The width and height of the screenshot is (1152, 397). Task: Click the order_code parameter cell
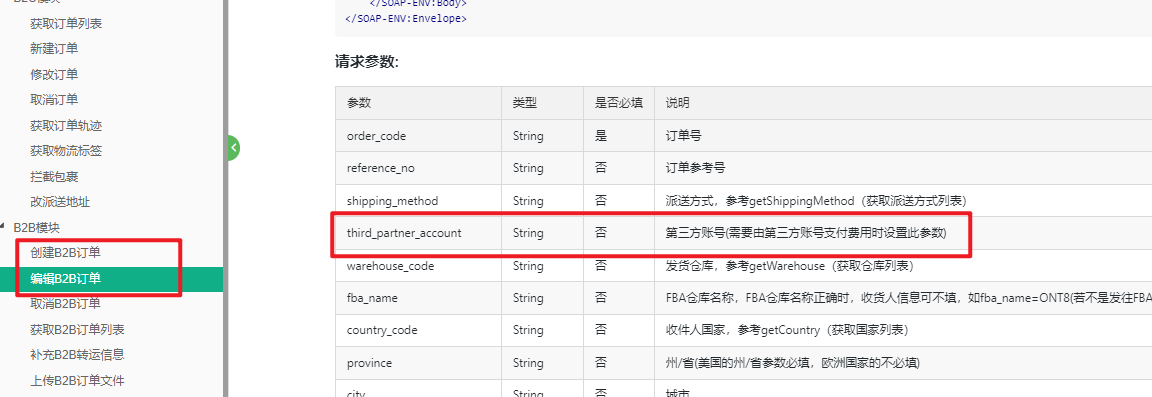pyautogui.click(x=419, y=136)
